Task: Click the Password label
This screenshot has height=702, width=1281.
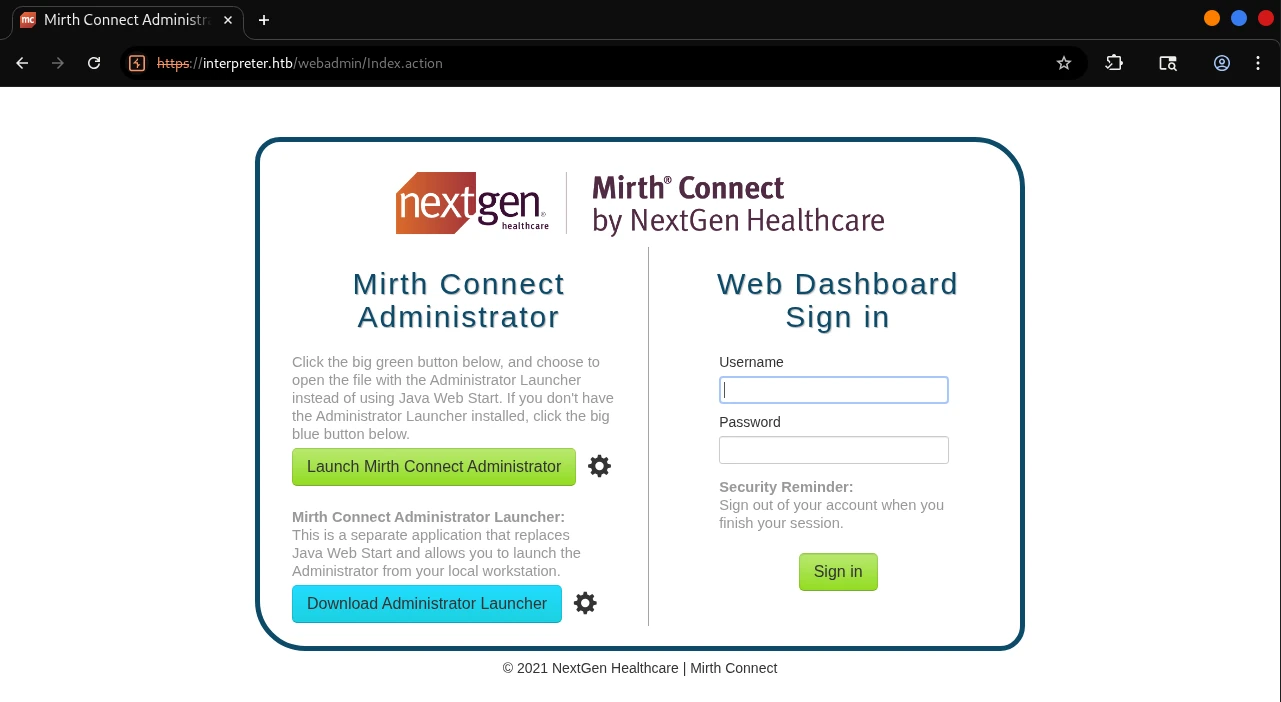Action: tap(750, 422)
